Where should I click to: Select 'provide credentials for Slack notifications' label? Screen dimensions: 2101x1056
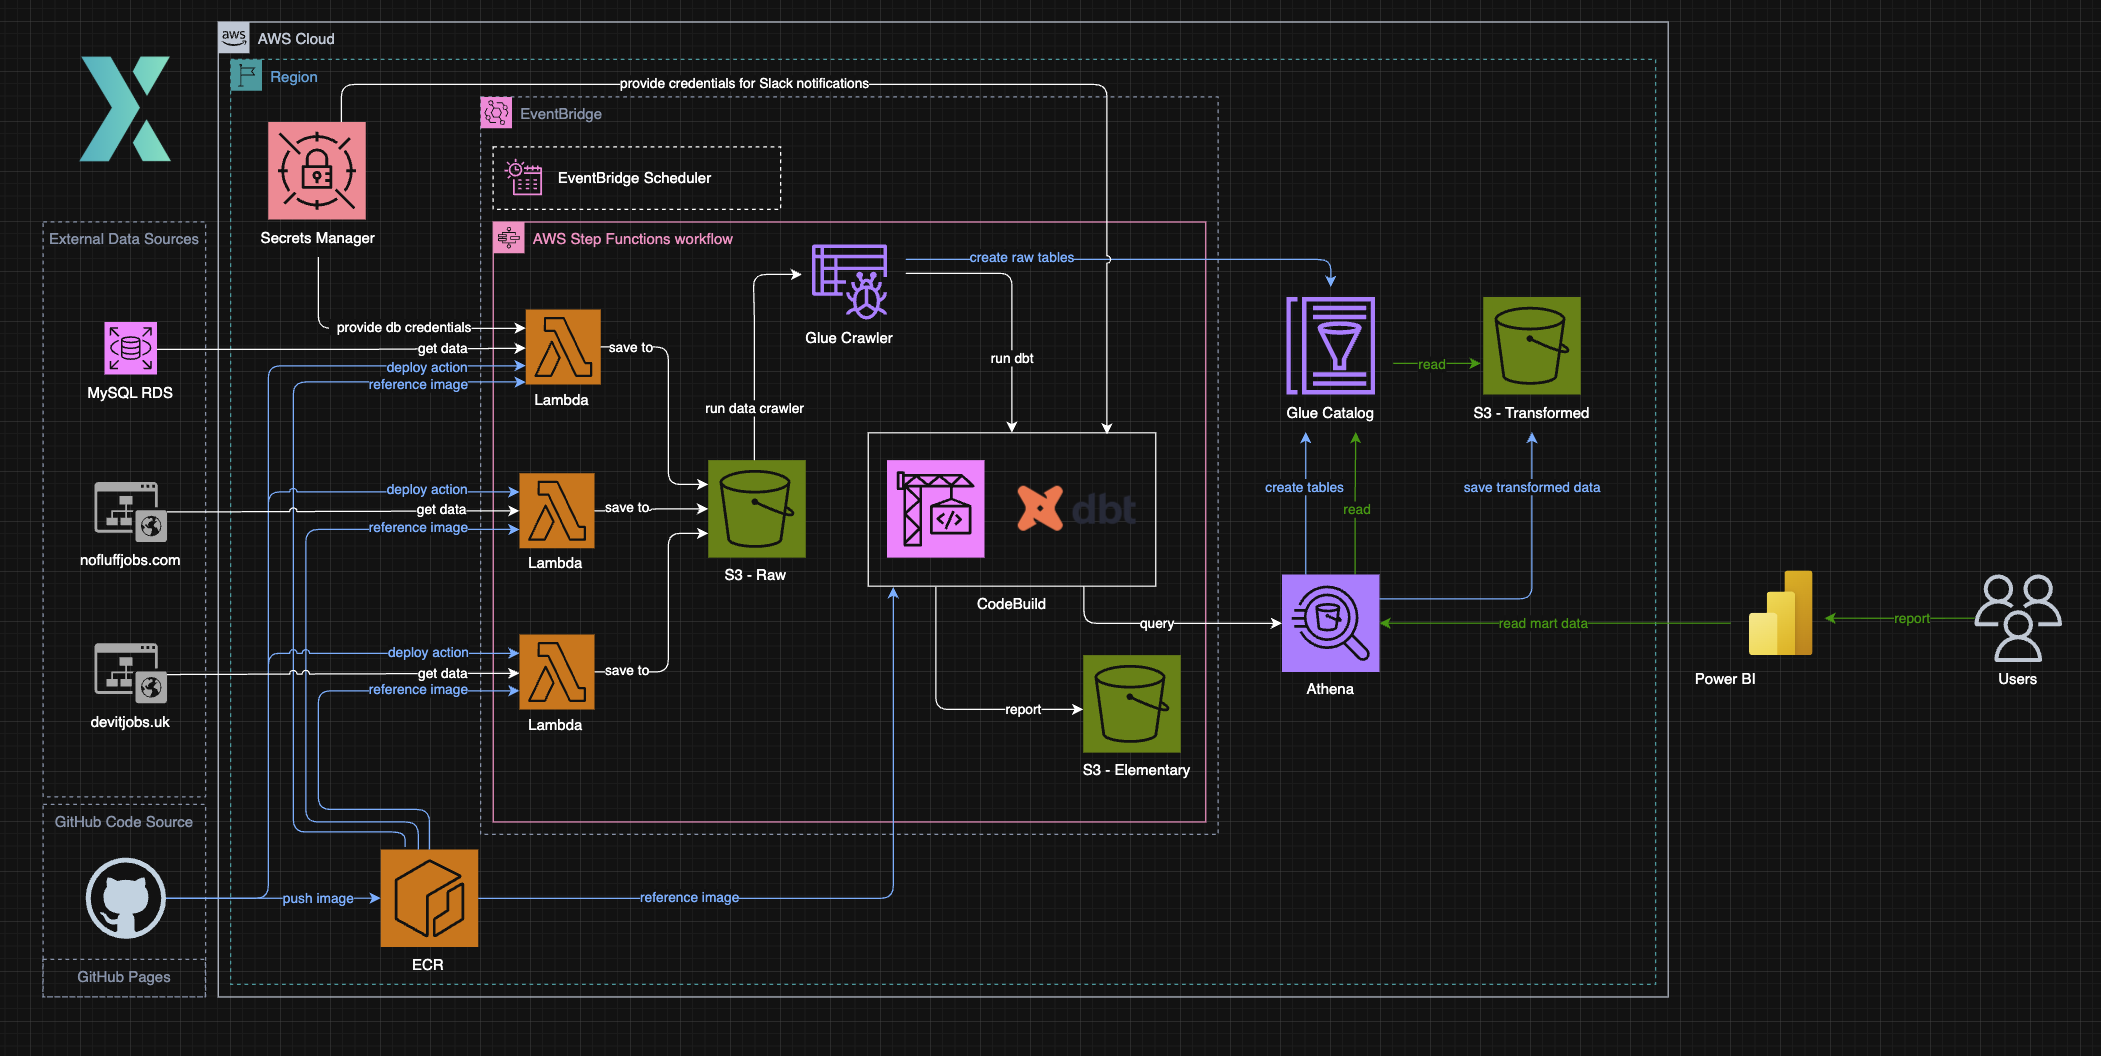point(744,83)
